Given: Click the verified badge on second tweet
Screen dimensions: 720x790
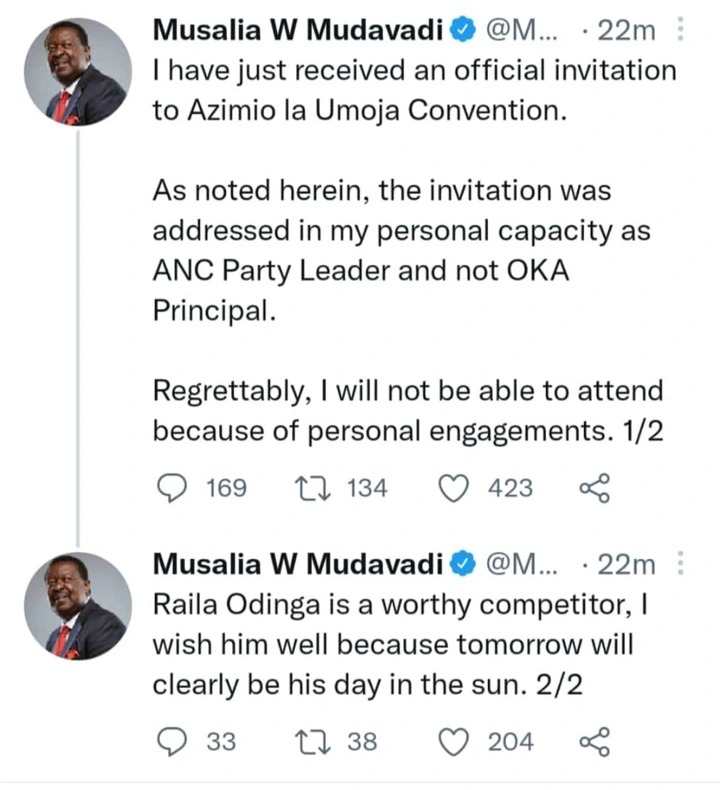Looking at the screenshot, I should [x=464, y=564].
